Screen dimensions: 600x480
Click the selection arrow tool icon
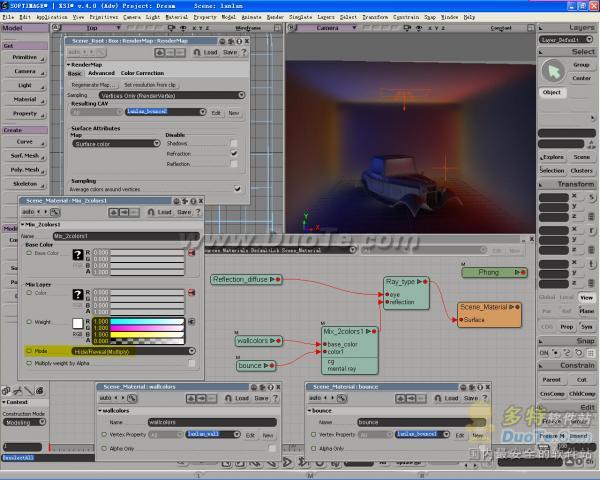552,71
